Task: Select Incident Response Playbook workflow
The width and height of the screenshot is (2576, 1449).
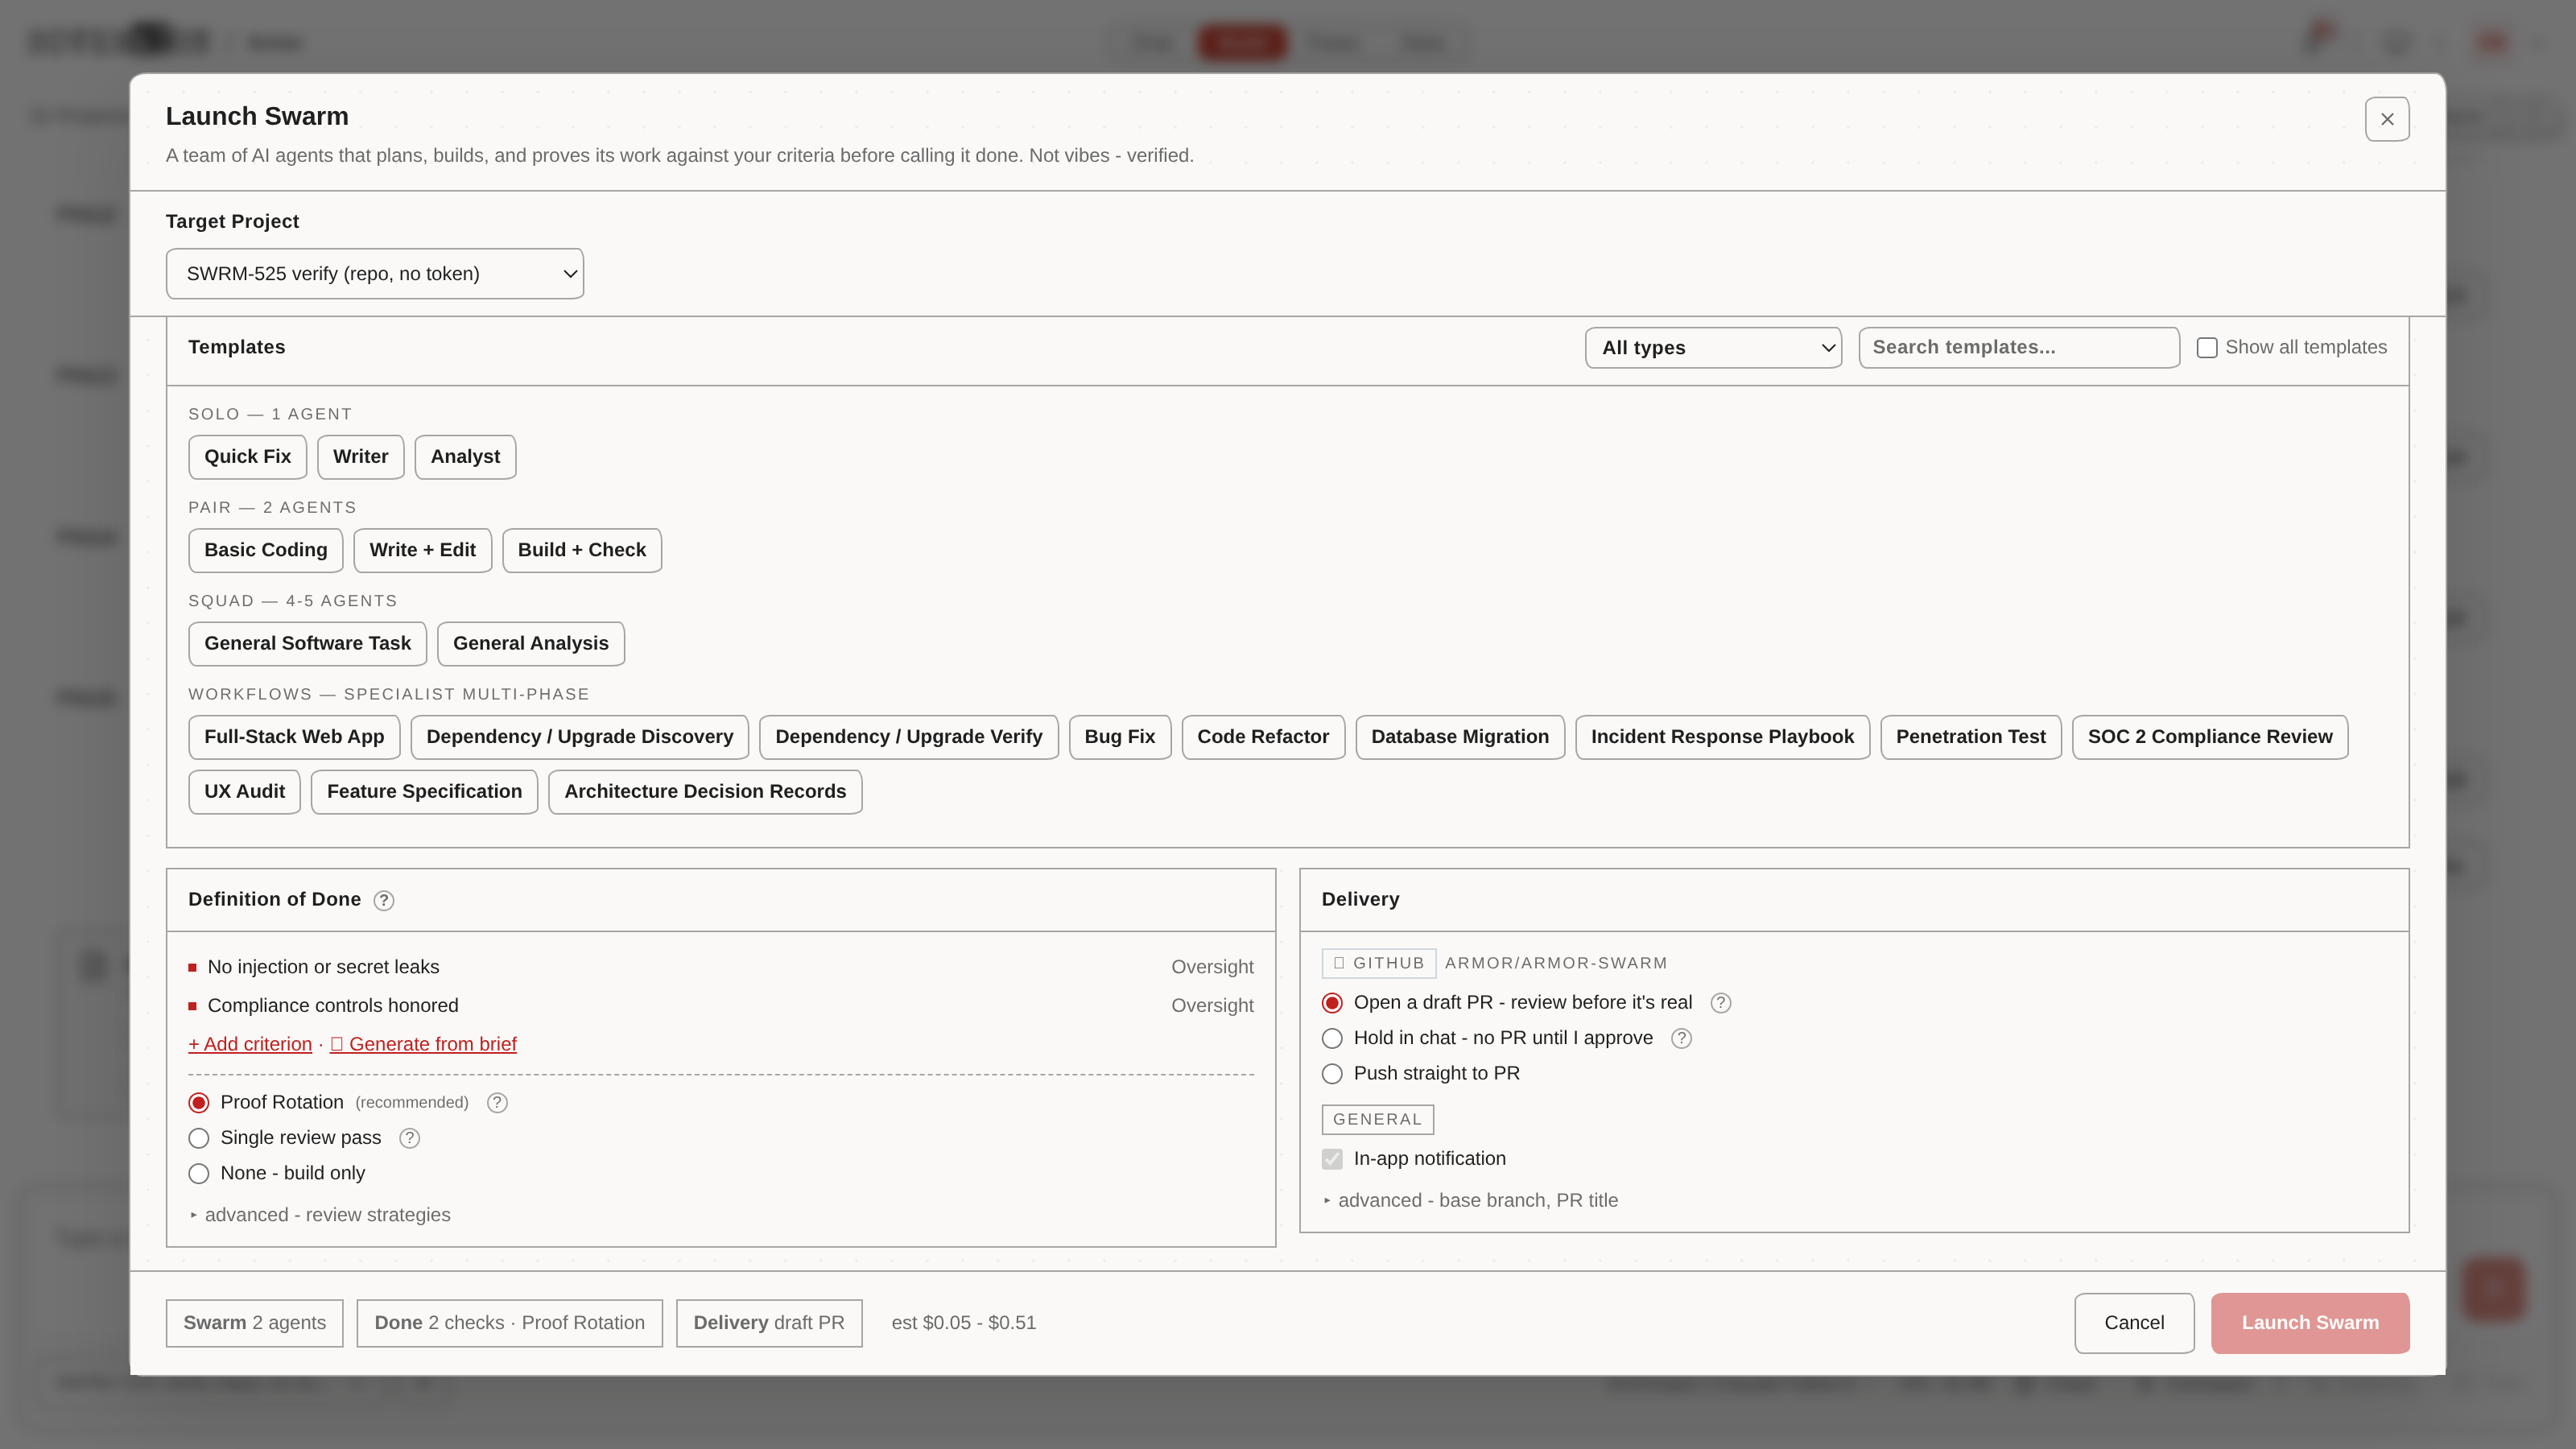Action: tap(1722, 737)
